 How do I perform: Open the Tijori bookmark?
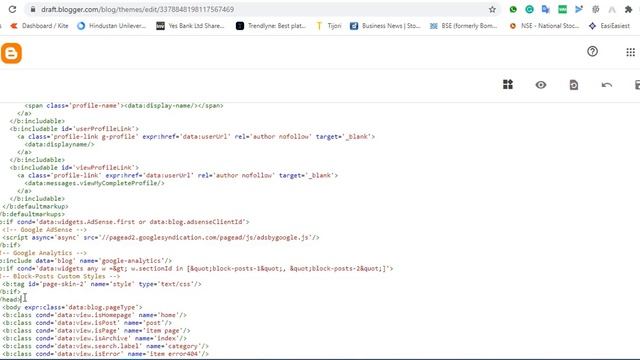click(329, 26)
